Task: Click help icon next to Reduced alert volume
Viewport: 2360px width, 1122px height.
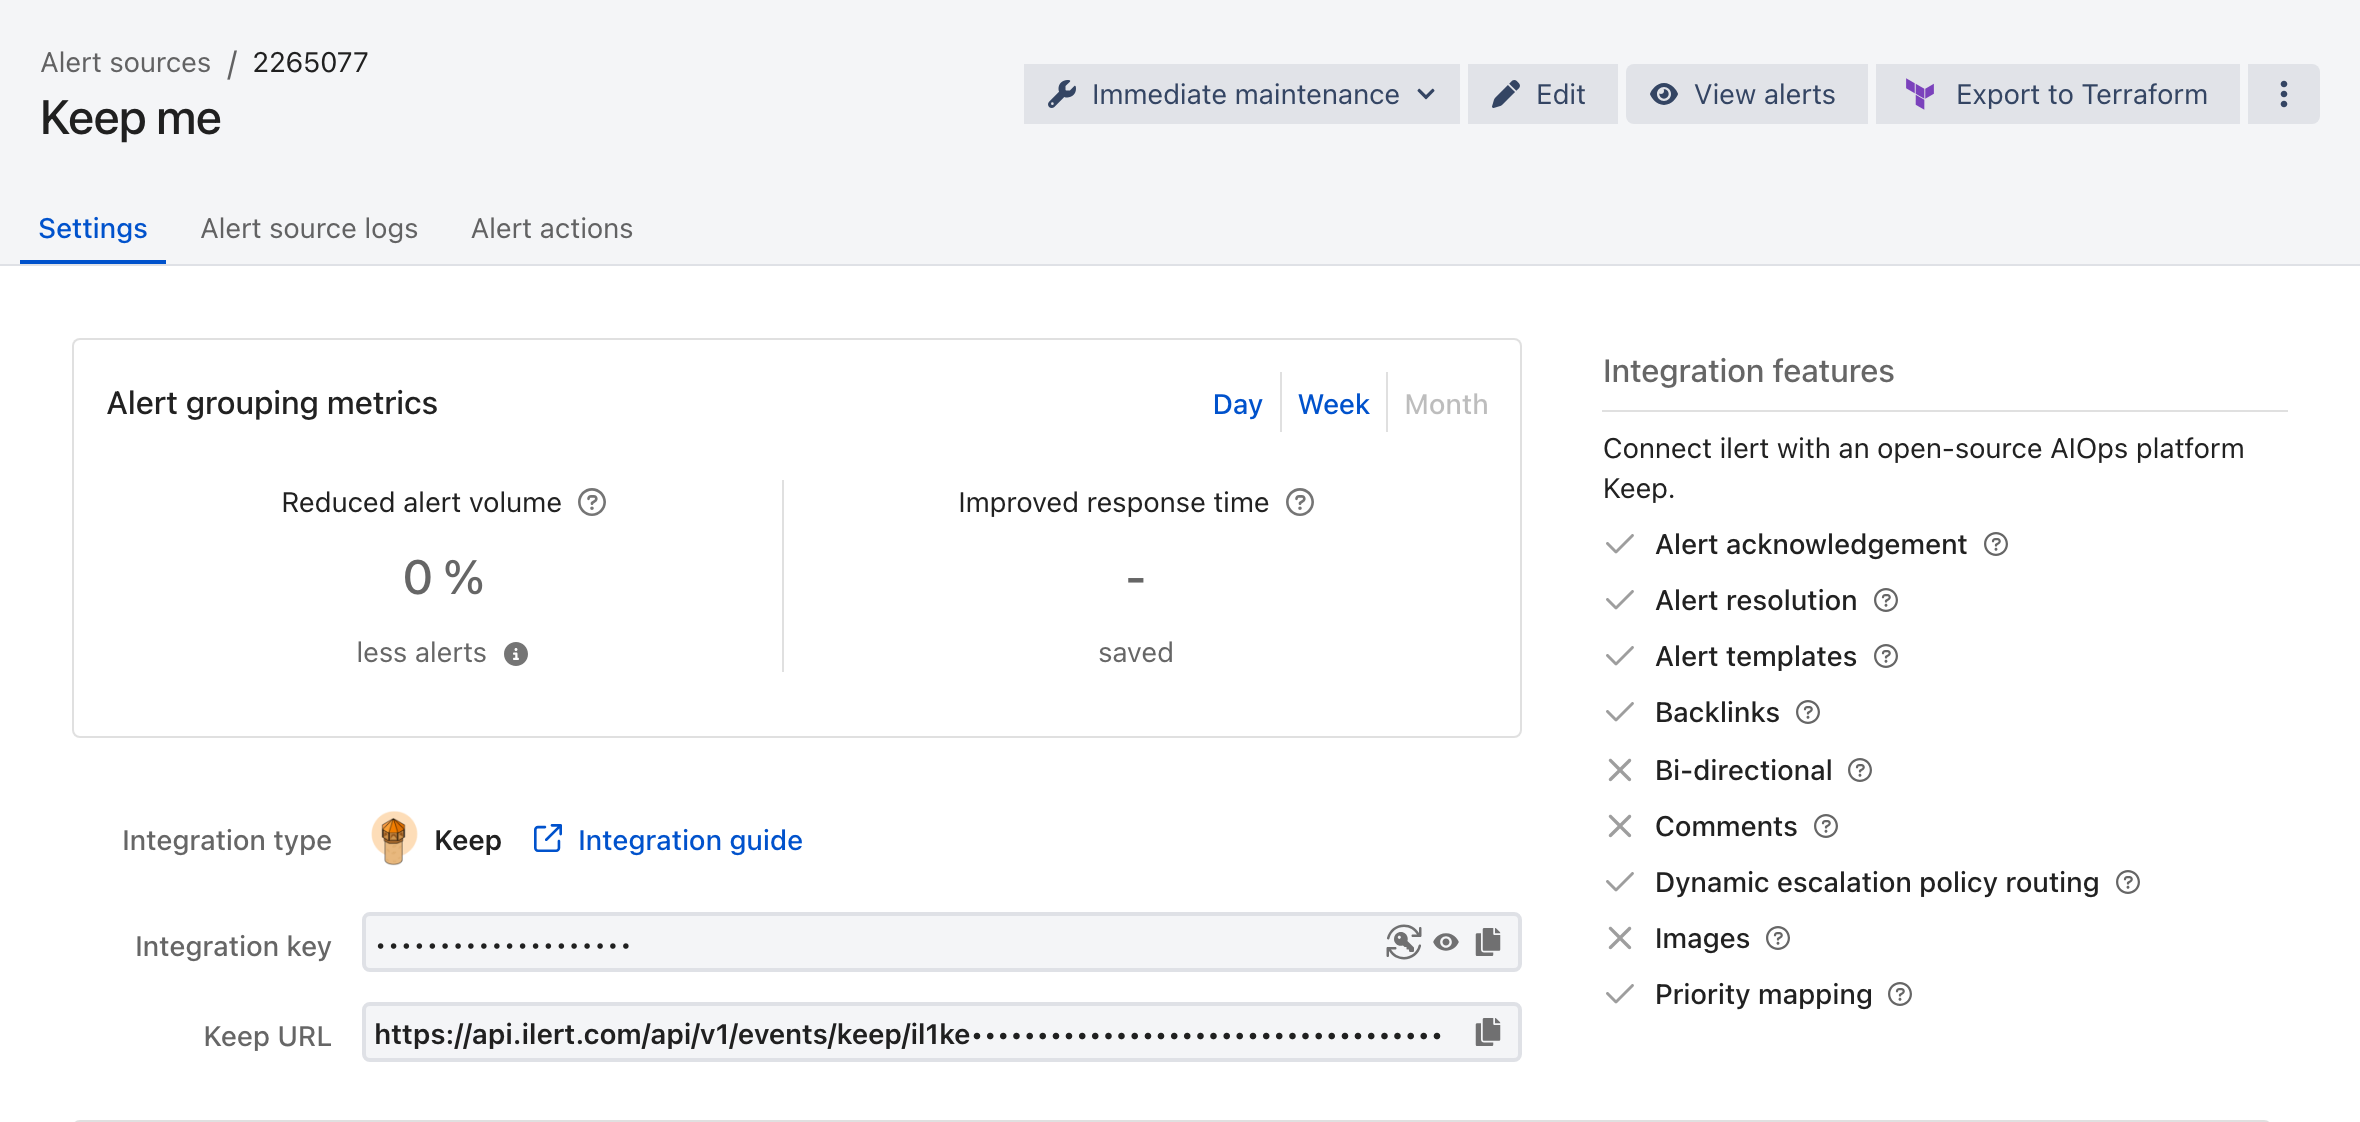Action: (592, 502)
